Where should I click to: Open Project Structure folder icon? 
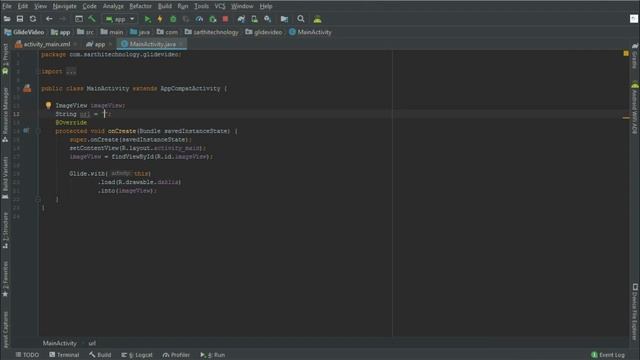tap(284, 19)
